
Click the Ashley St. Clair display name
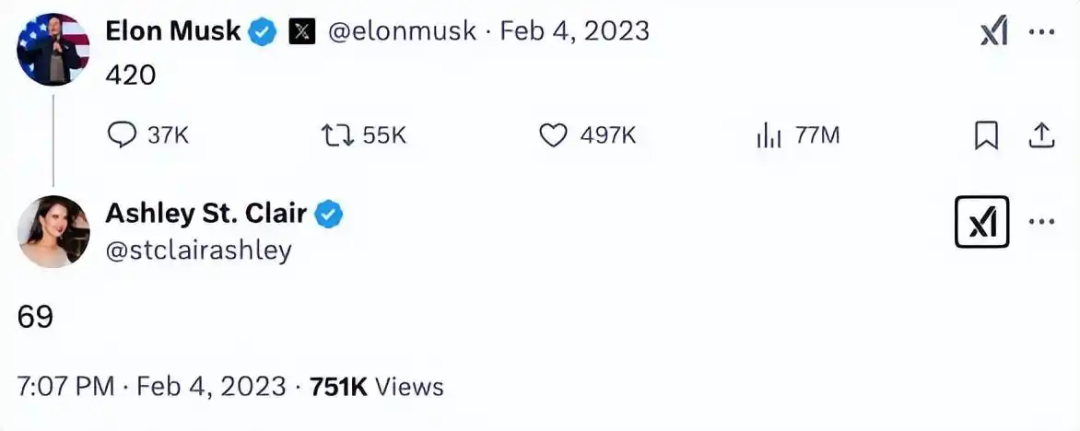(x=206, y=213)
